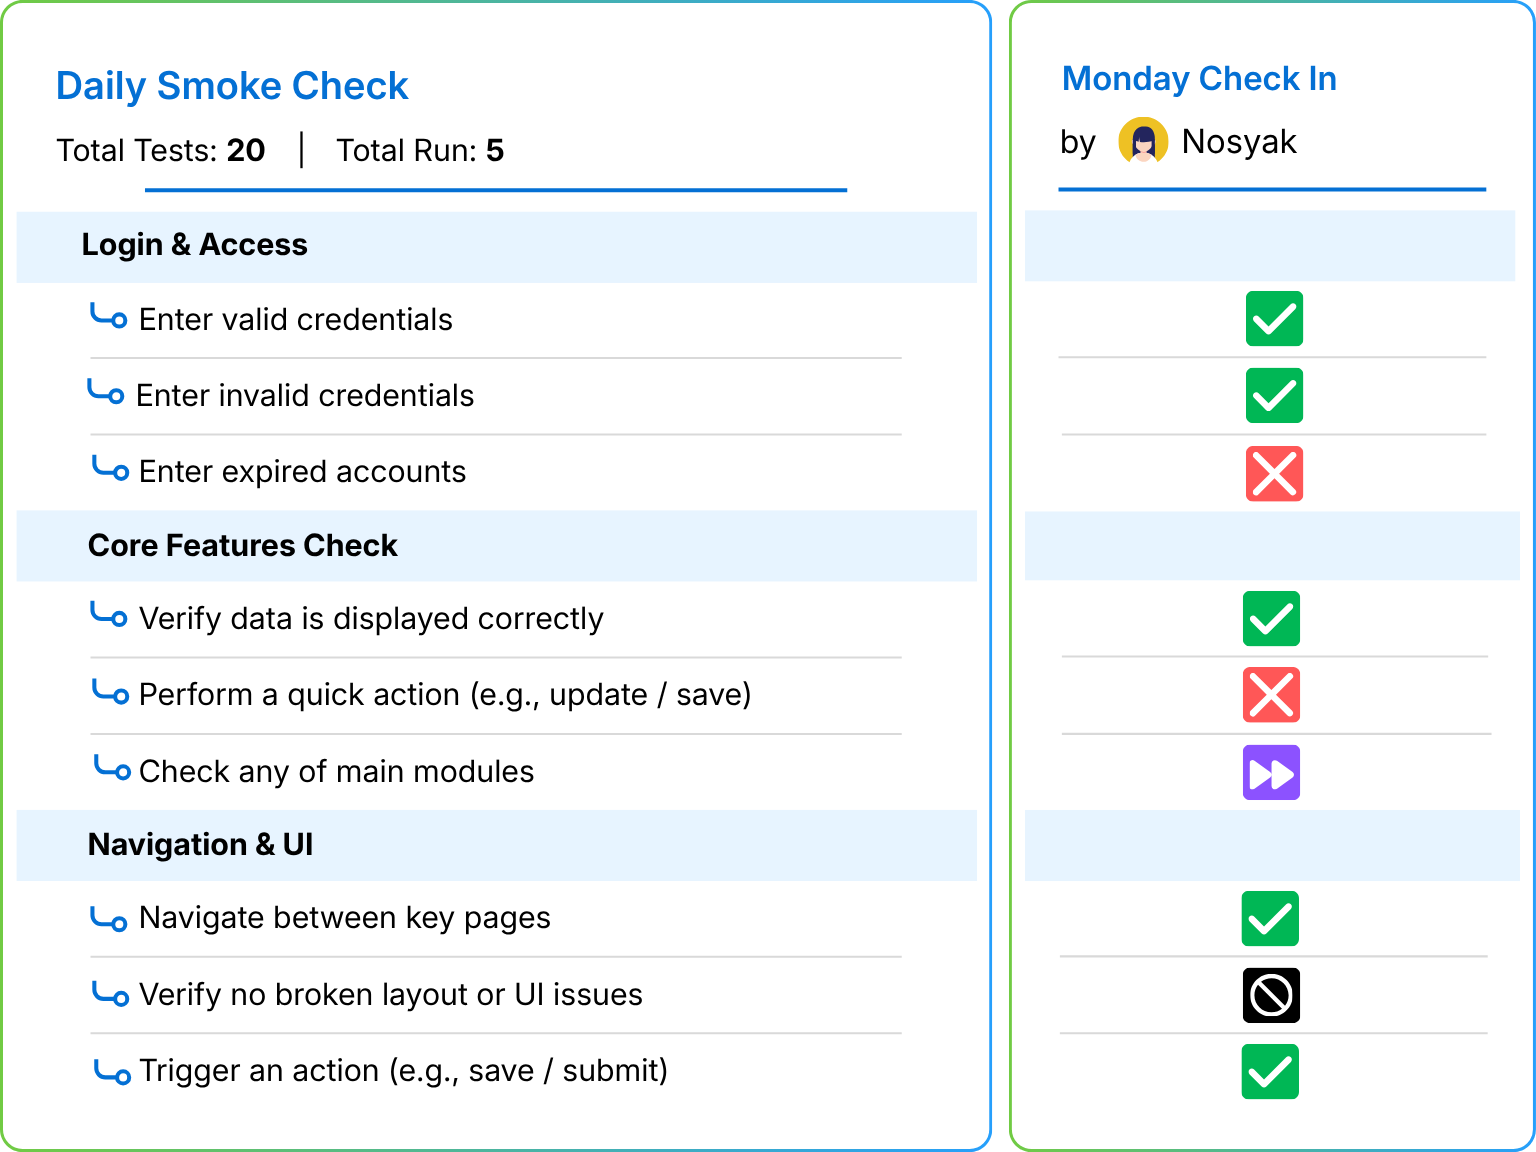Open the Monday Check In heading
This screenshot has width=1536, height=1152.
[1199, 78]
